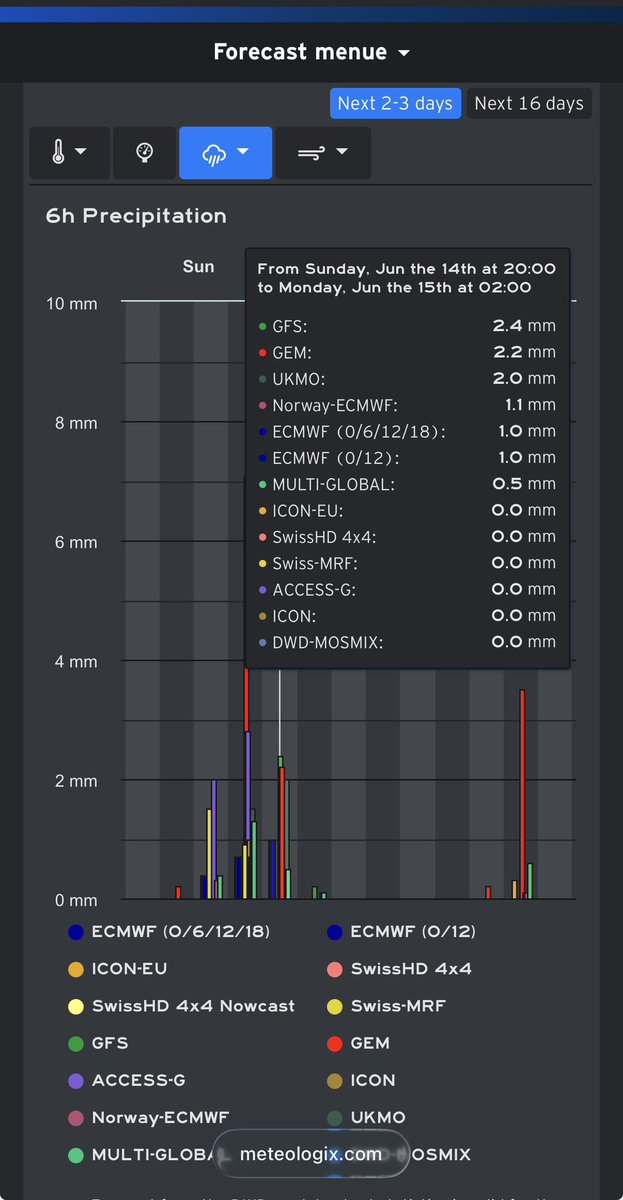Click the pink SwissHD 4x4 legend dot
This screenshot has height=1200, width=623.
[x=335, y=969]
